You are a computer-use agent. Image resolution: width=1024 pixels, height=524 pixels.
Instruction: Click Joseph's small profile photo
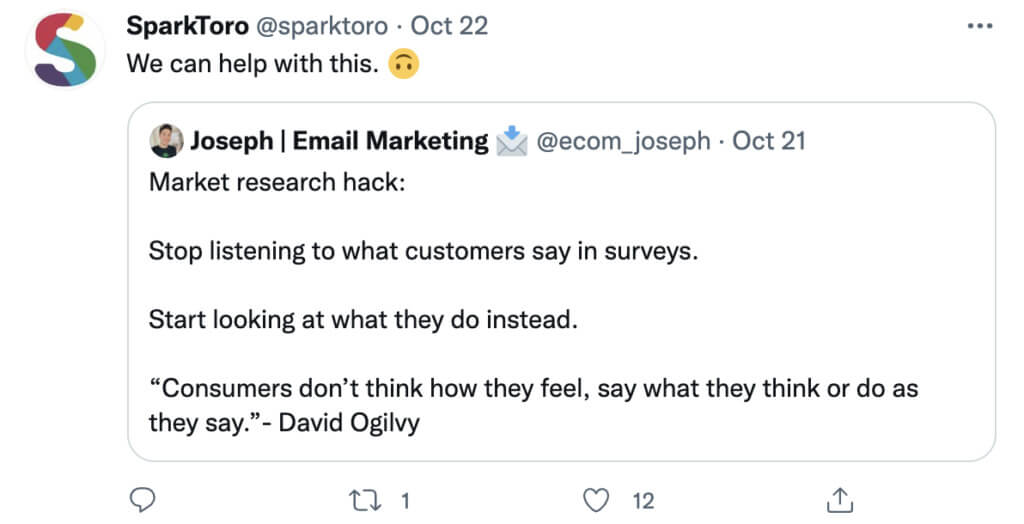click(x=167, y=141)
